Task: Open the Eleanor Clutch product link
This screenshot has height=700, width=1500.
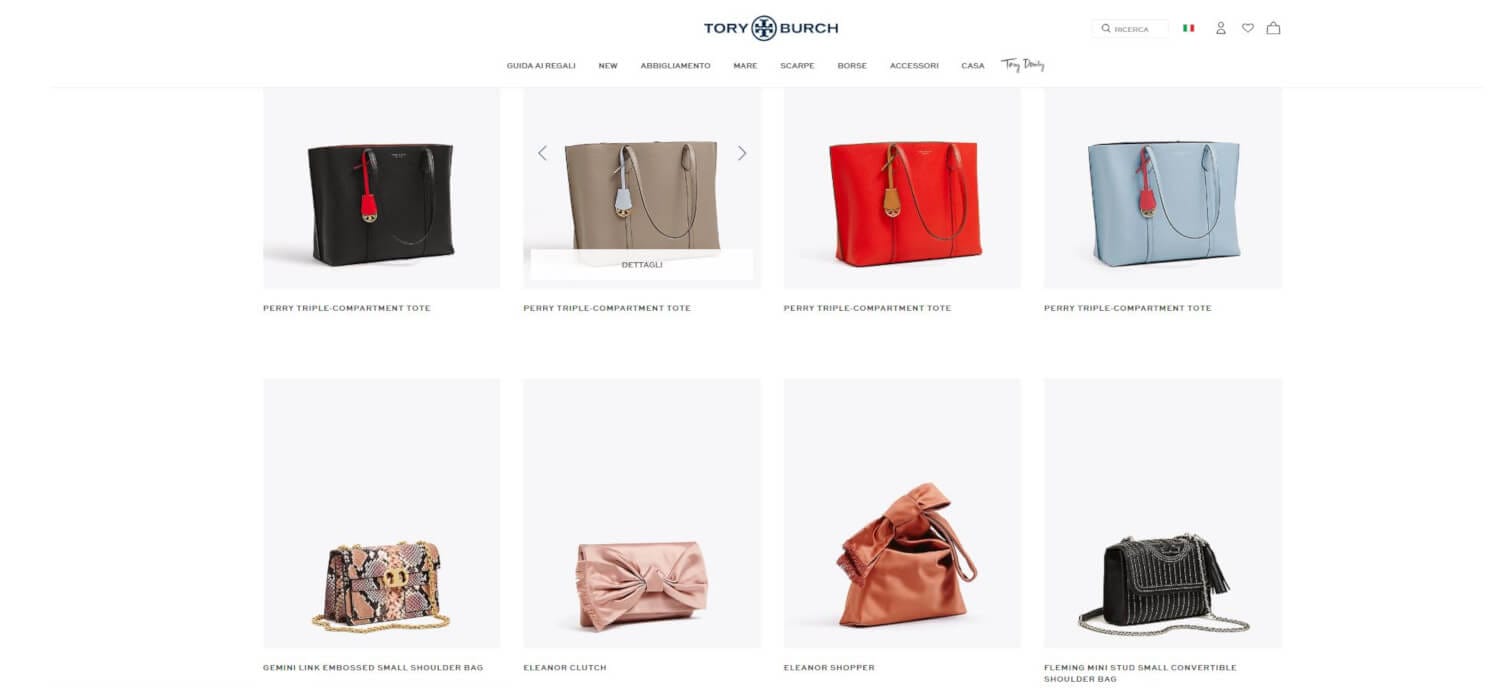Action: coord(565,668)
